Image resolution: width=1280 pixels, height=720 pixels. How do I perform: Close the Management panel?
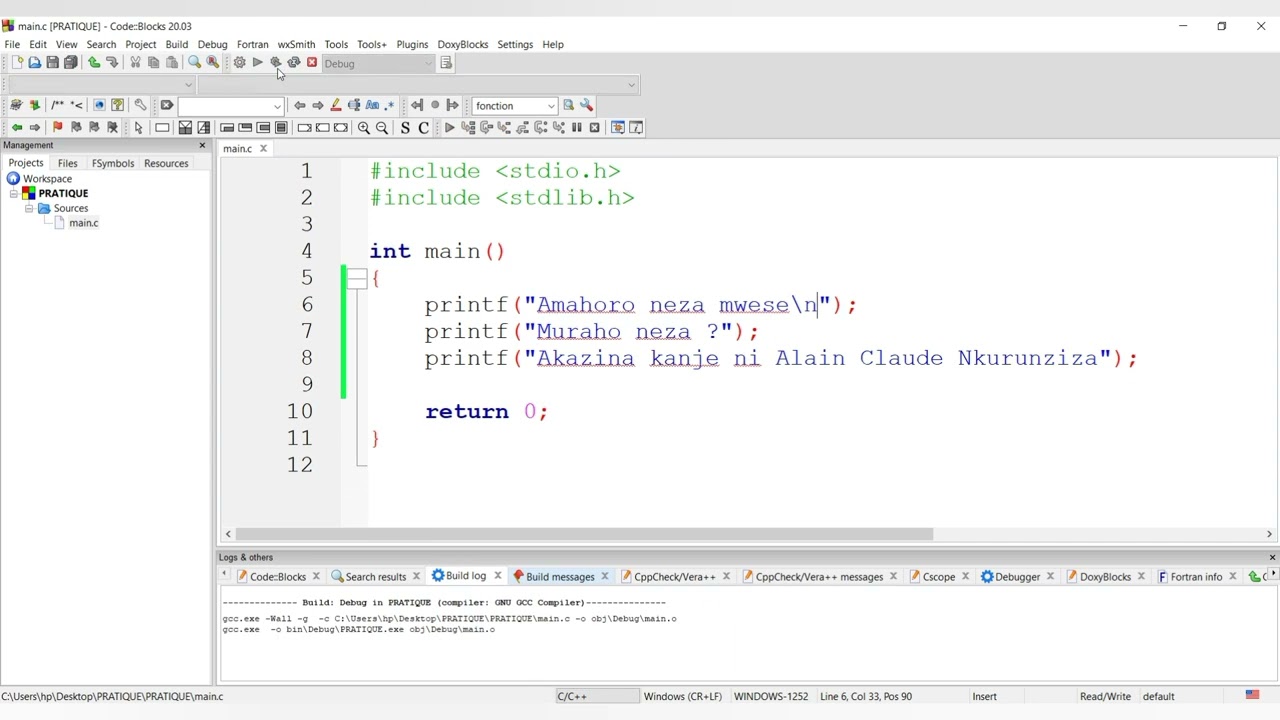click(x=202, y=145)
